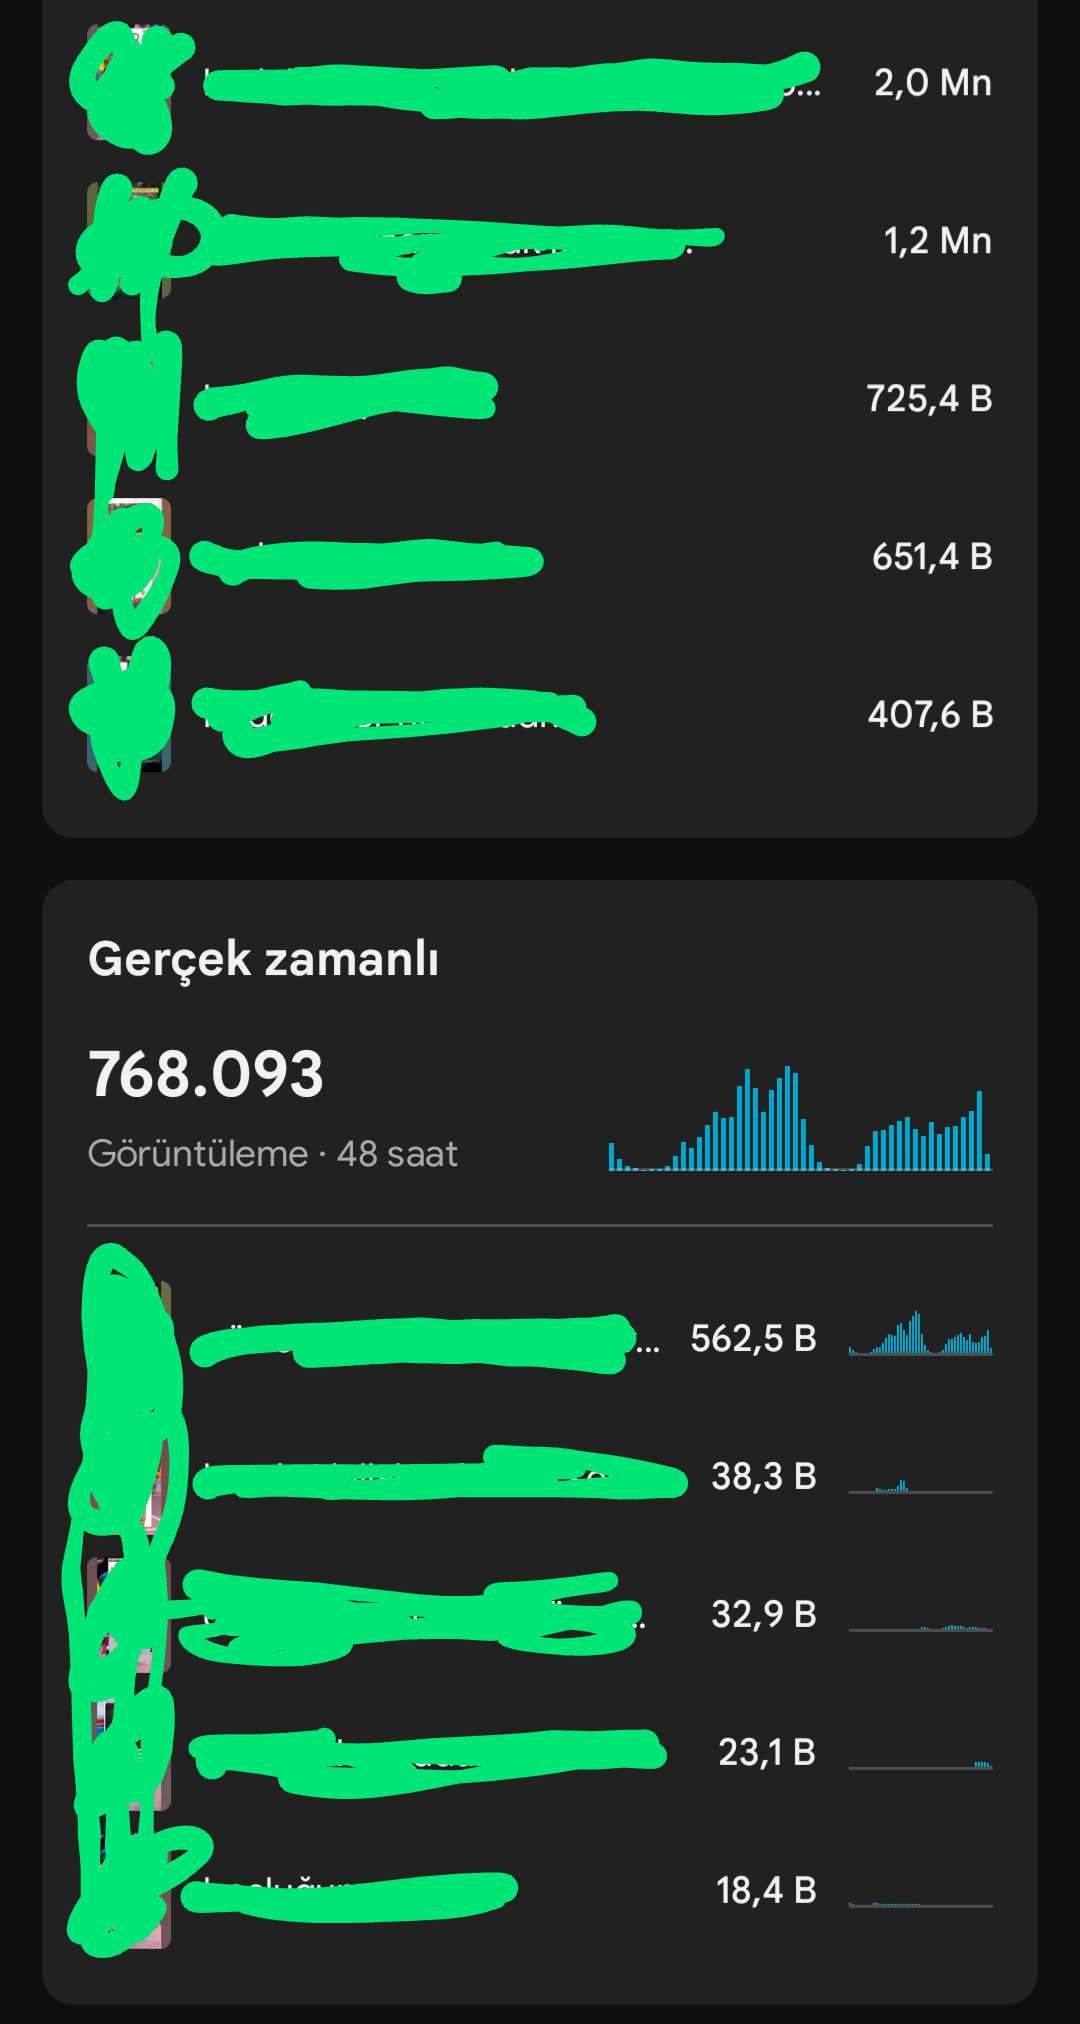Open the 407,6 B views video row
The width and height of the screenshot is (1080, 2024).
click(x=540, y=715)
